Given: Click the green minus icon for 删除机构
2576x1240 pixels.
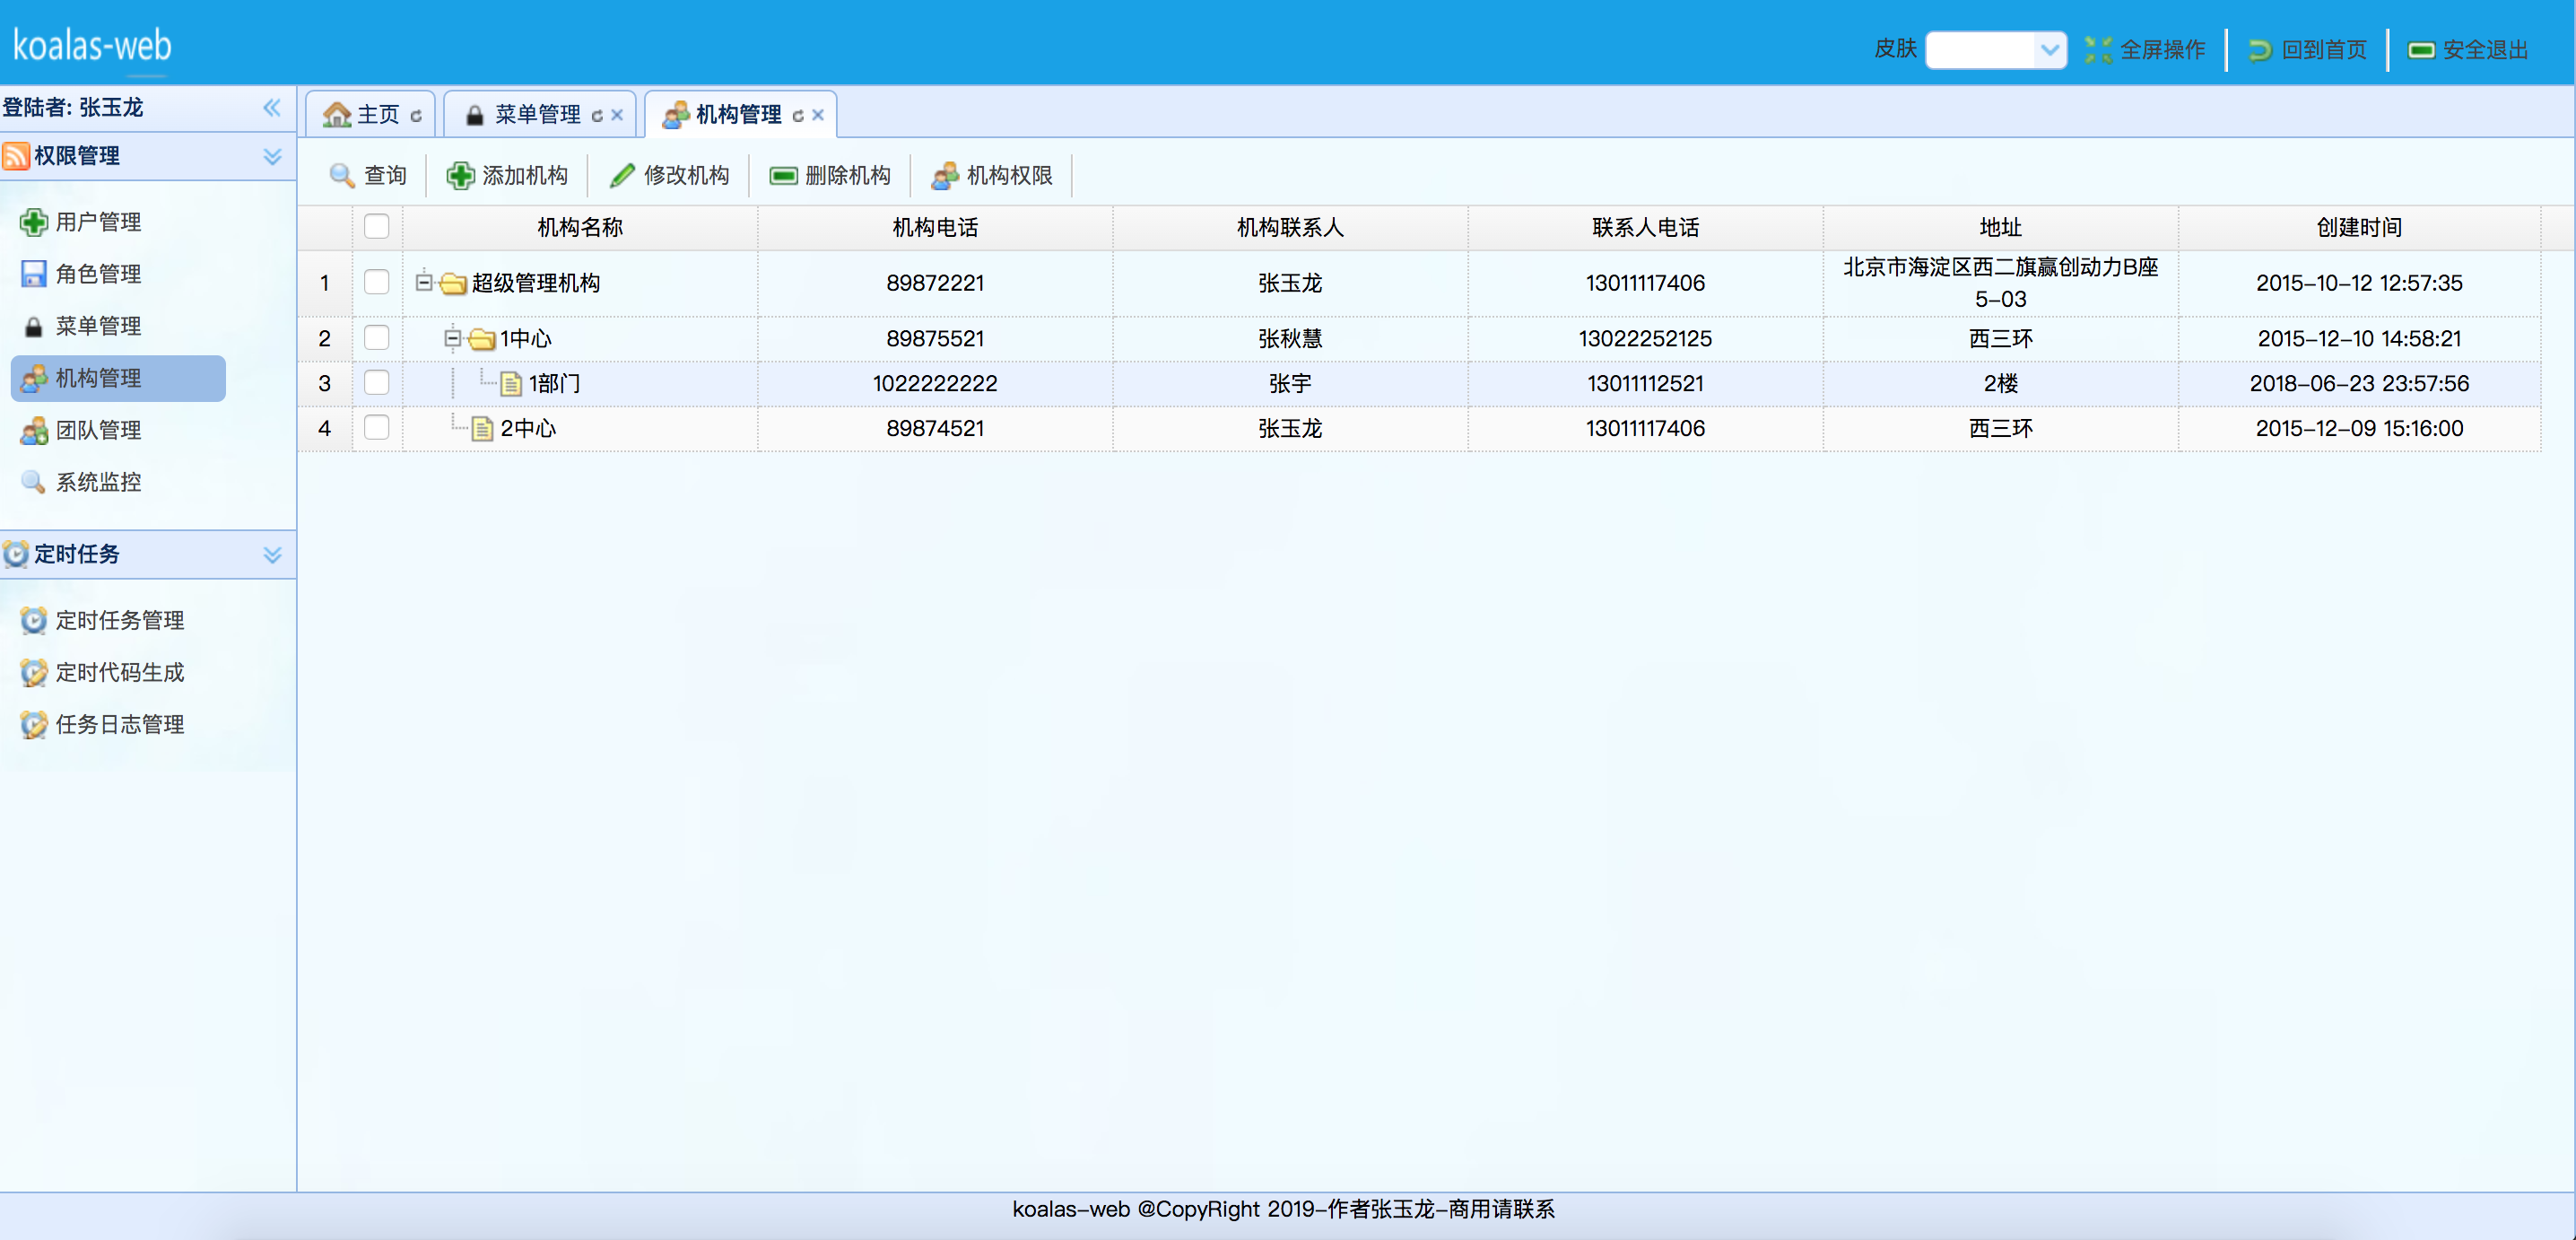Looking at the screenshot, I should (x=783, y=176).
